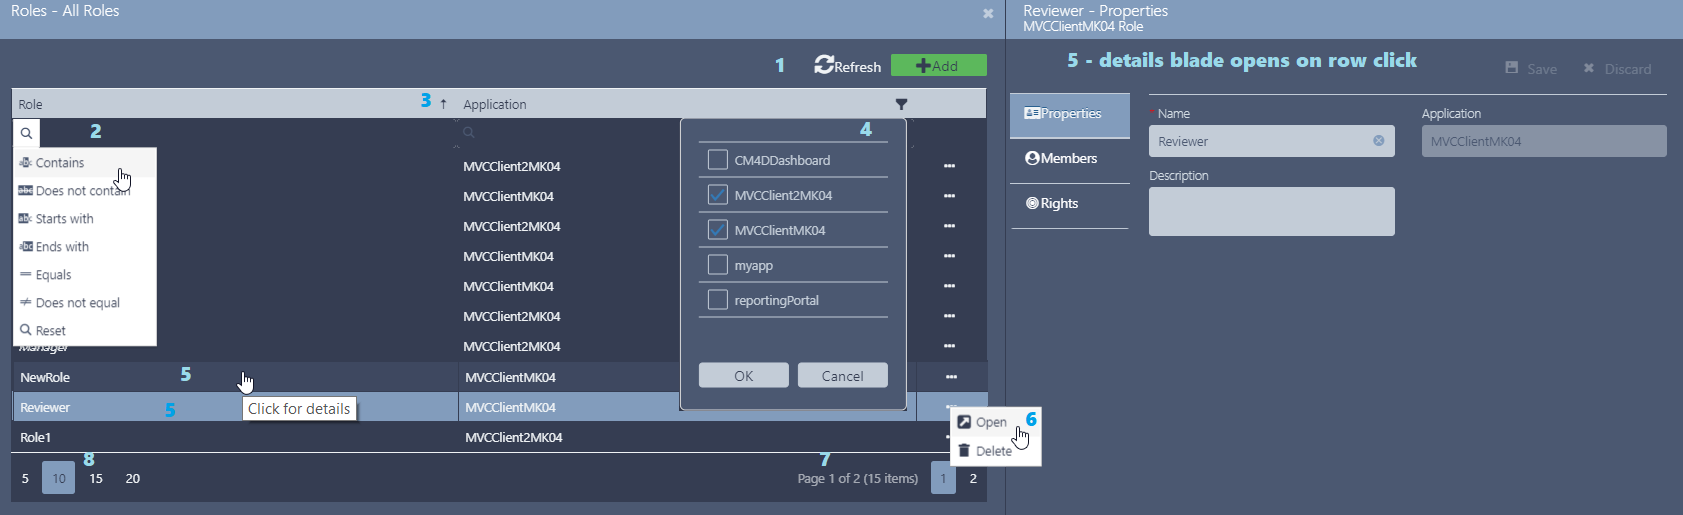Select 'Contains' filter operation
Viewport: 1683px width, 515px height.
(60, 163)
